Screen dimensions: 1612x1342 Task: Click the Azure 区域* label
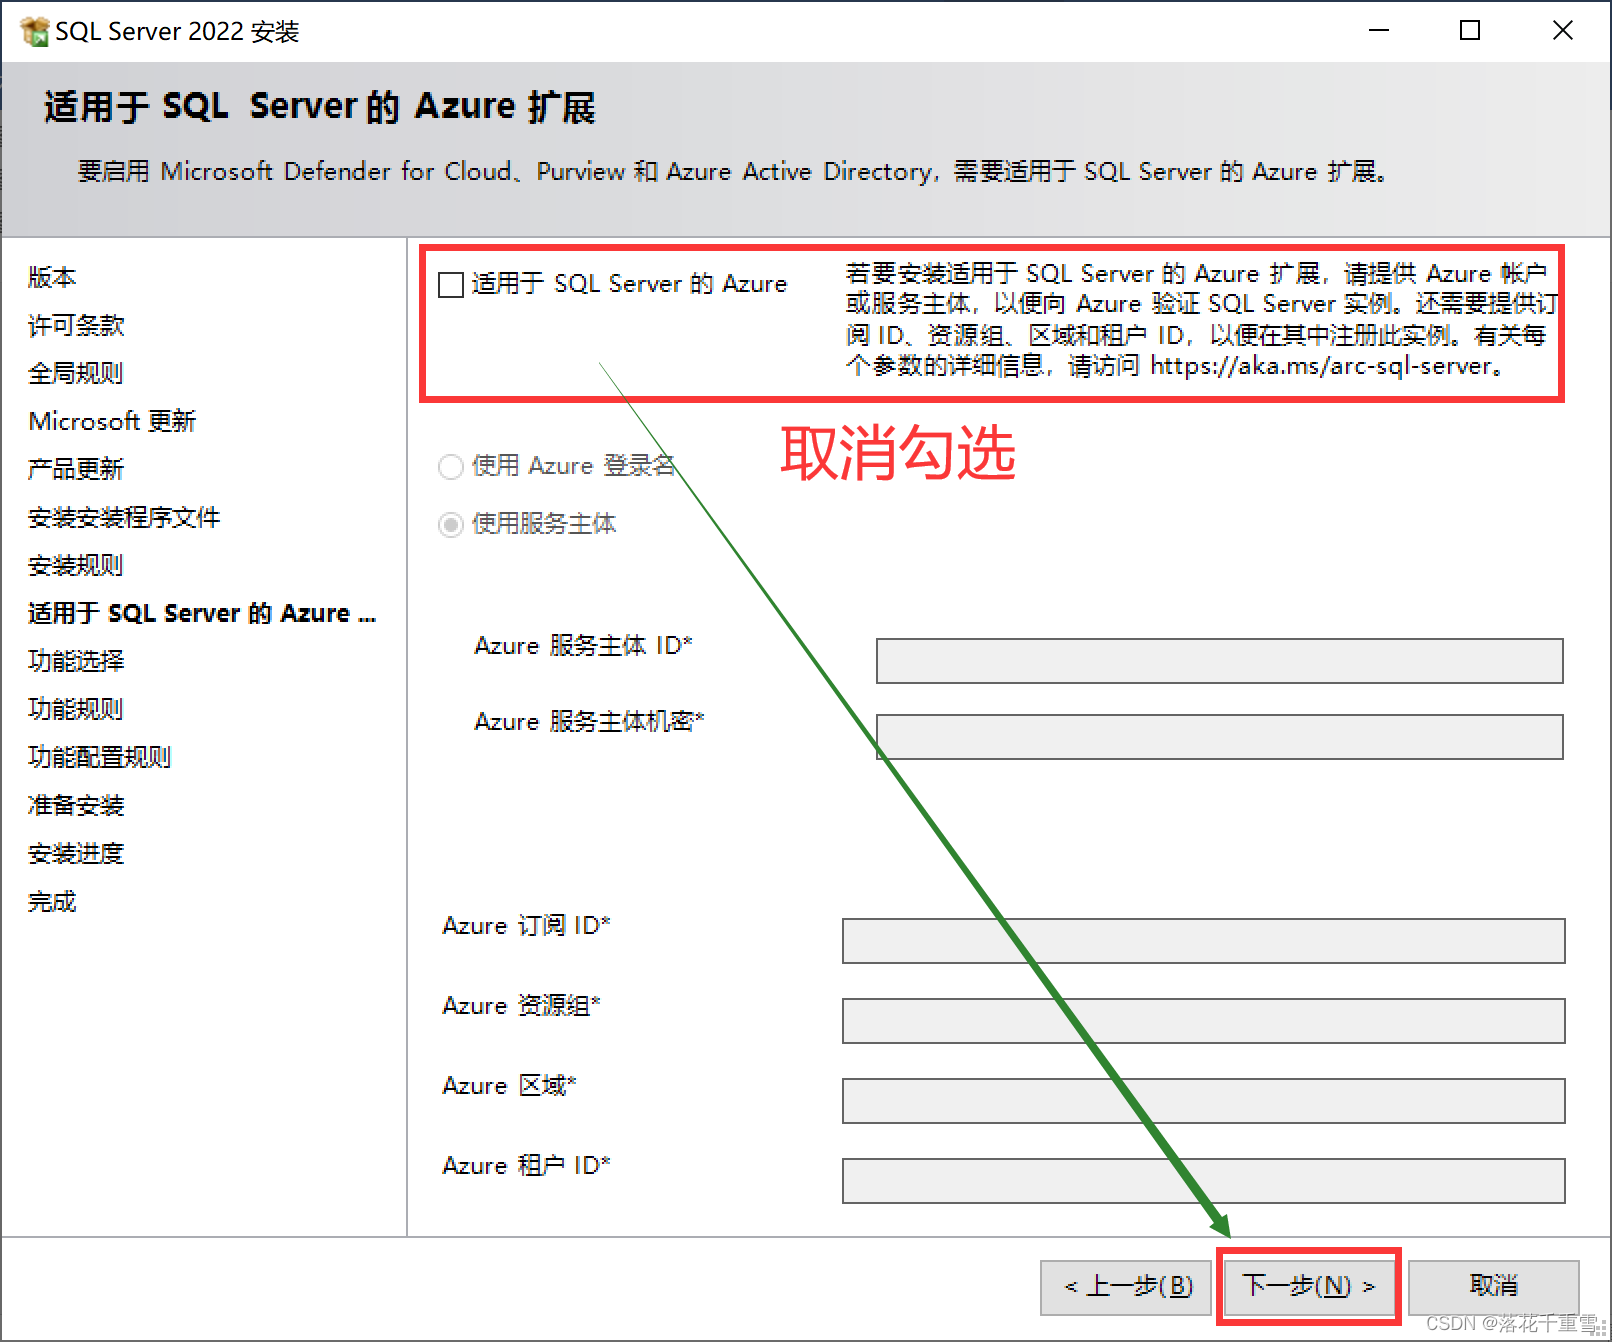(x=509, y=1085)
